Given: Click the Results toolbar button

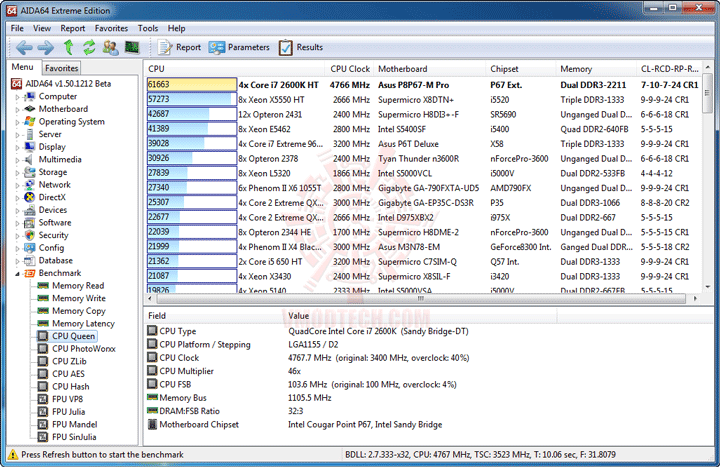Looking at the screenshot, I should pos(300,47).
